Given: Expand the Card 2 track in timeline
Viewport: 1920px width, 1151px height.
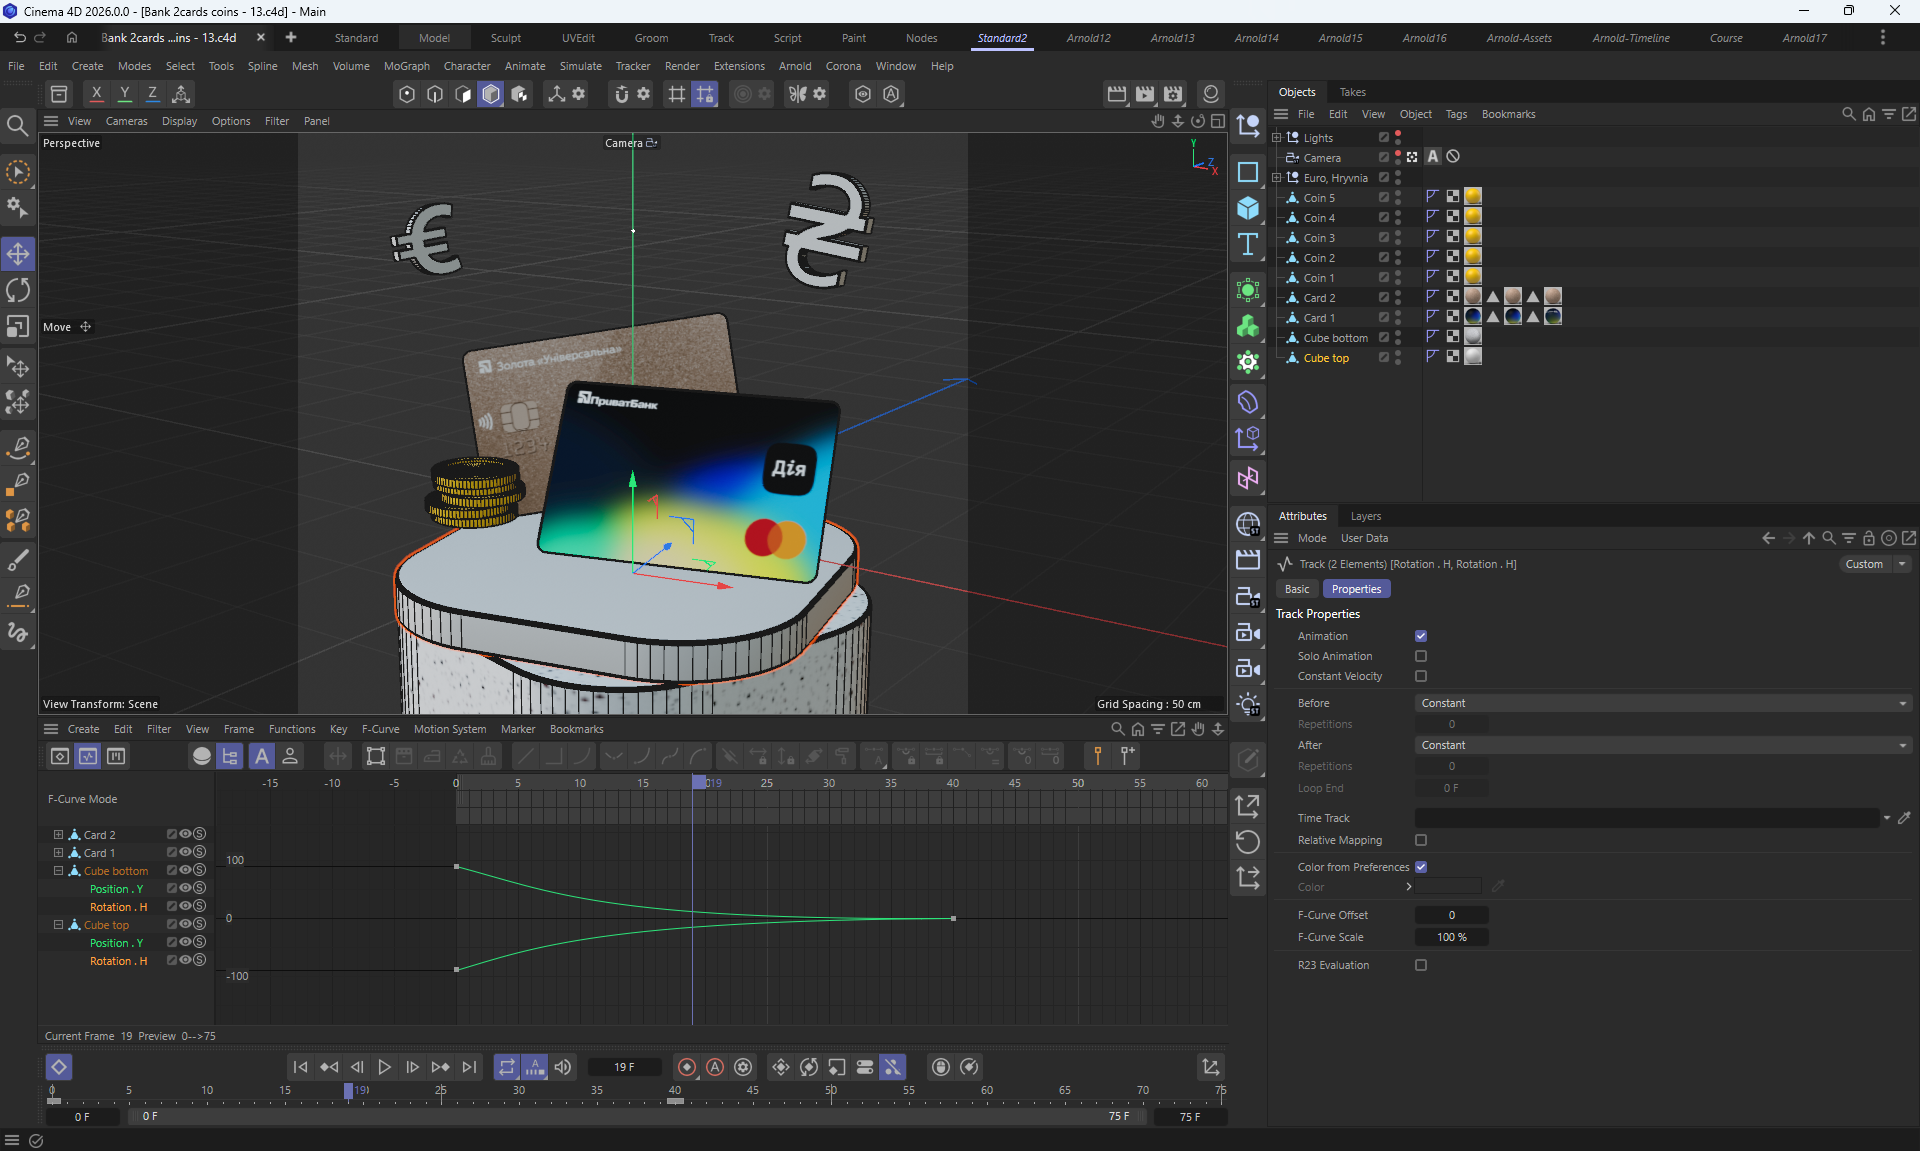Looking at the screenshot, I should click(x=58, y=834).
